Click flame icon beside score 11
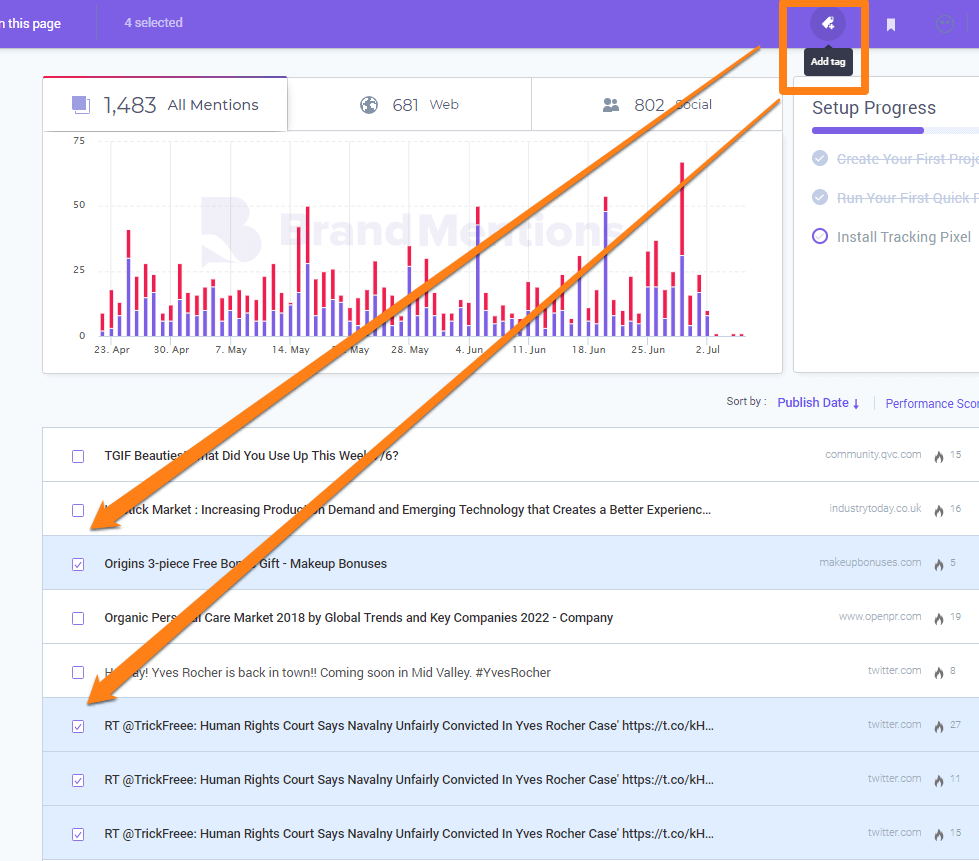 coord(938,780)
